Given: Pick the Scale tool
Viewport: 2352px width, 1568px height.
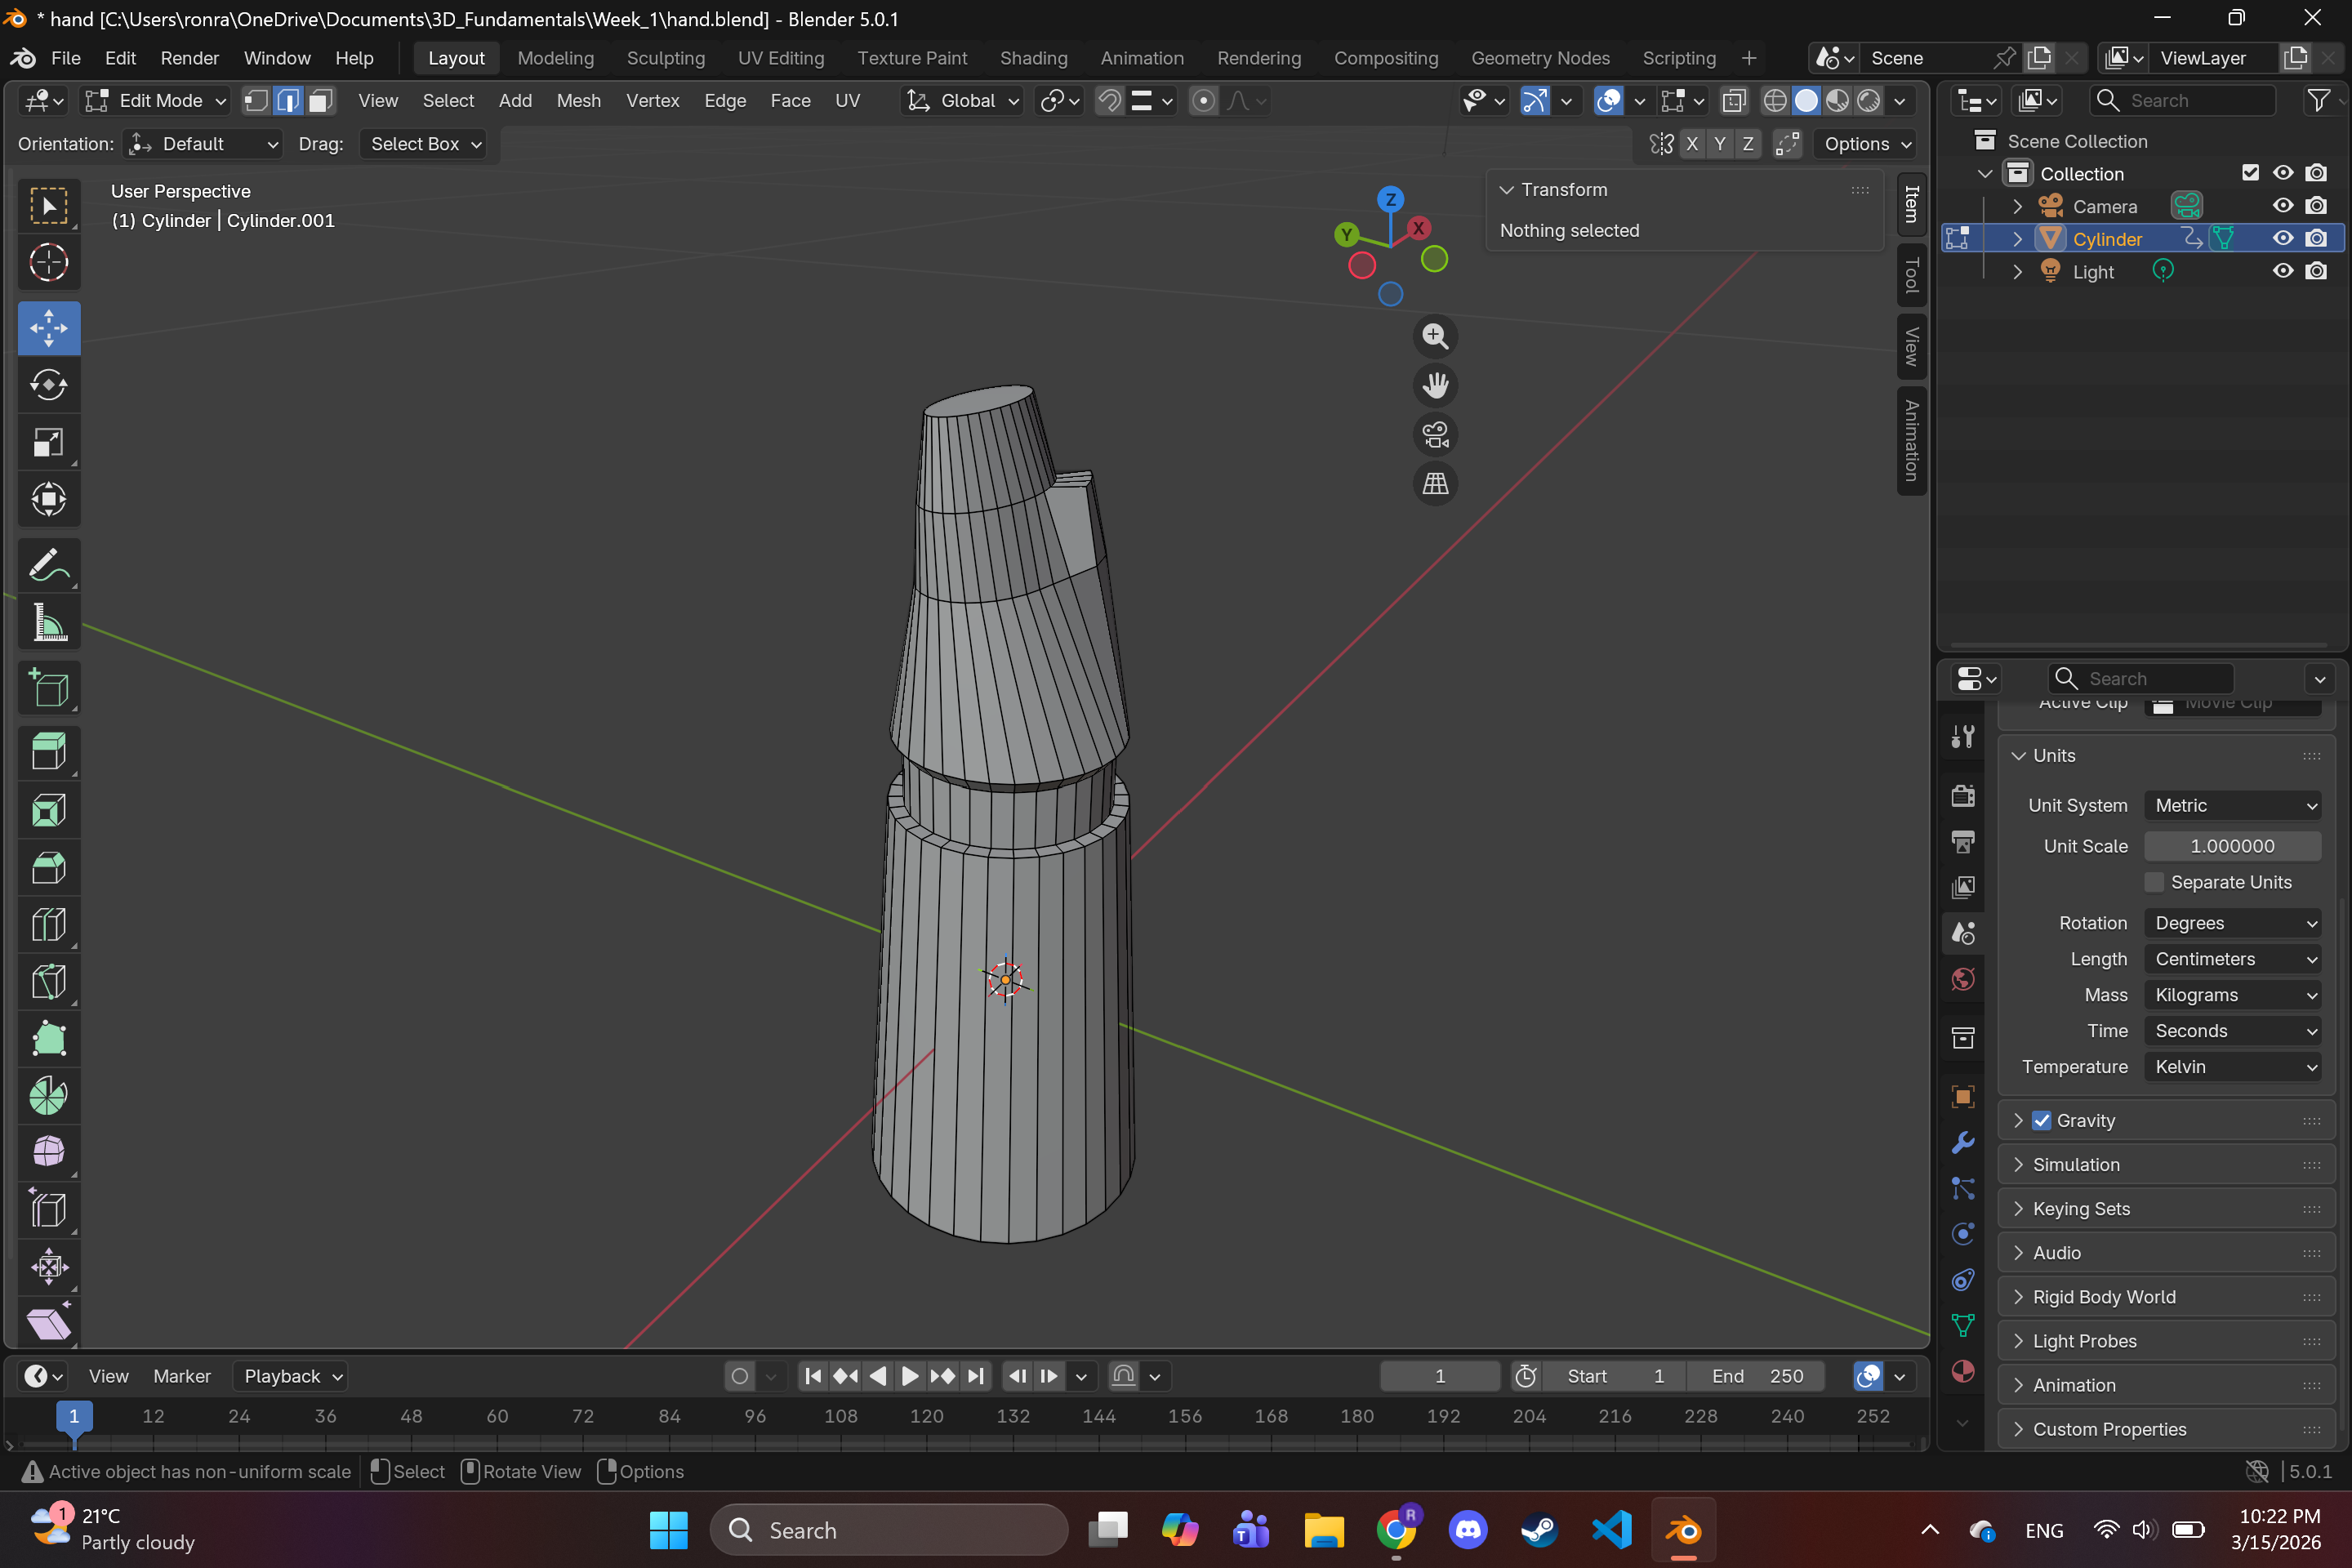Looking at the screenshot, I should tap(49, 442).
